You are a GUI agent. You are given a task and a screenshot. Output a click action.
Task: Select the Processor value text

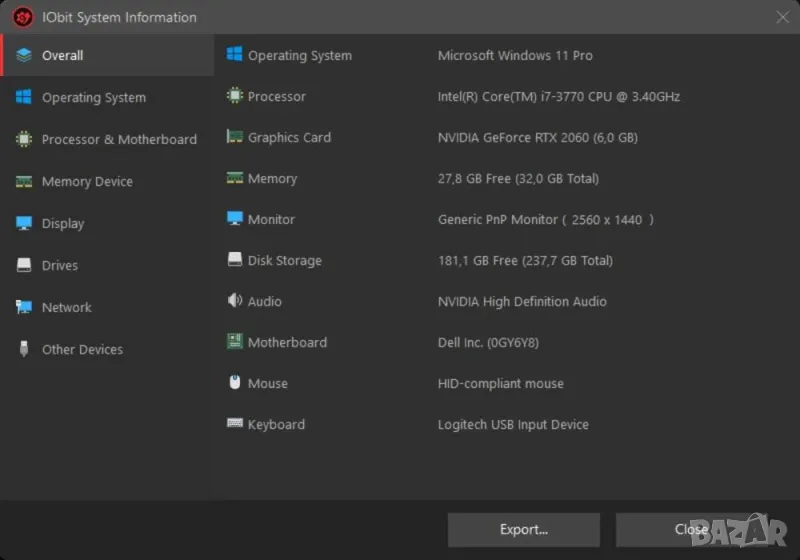click(x=558, y=97)
